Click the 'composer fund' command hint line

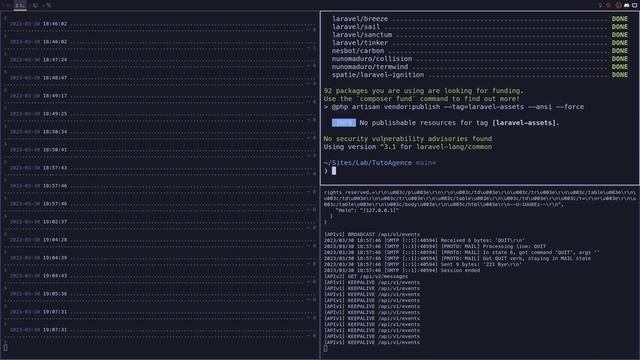[x=422, y=99]
